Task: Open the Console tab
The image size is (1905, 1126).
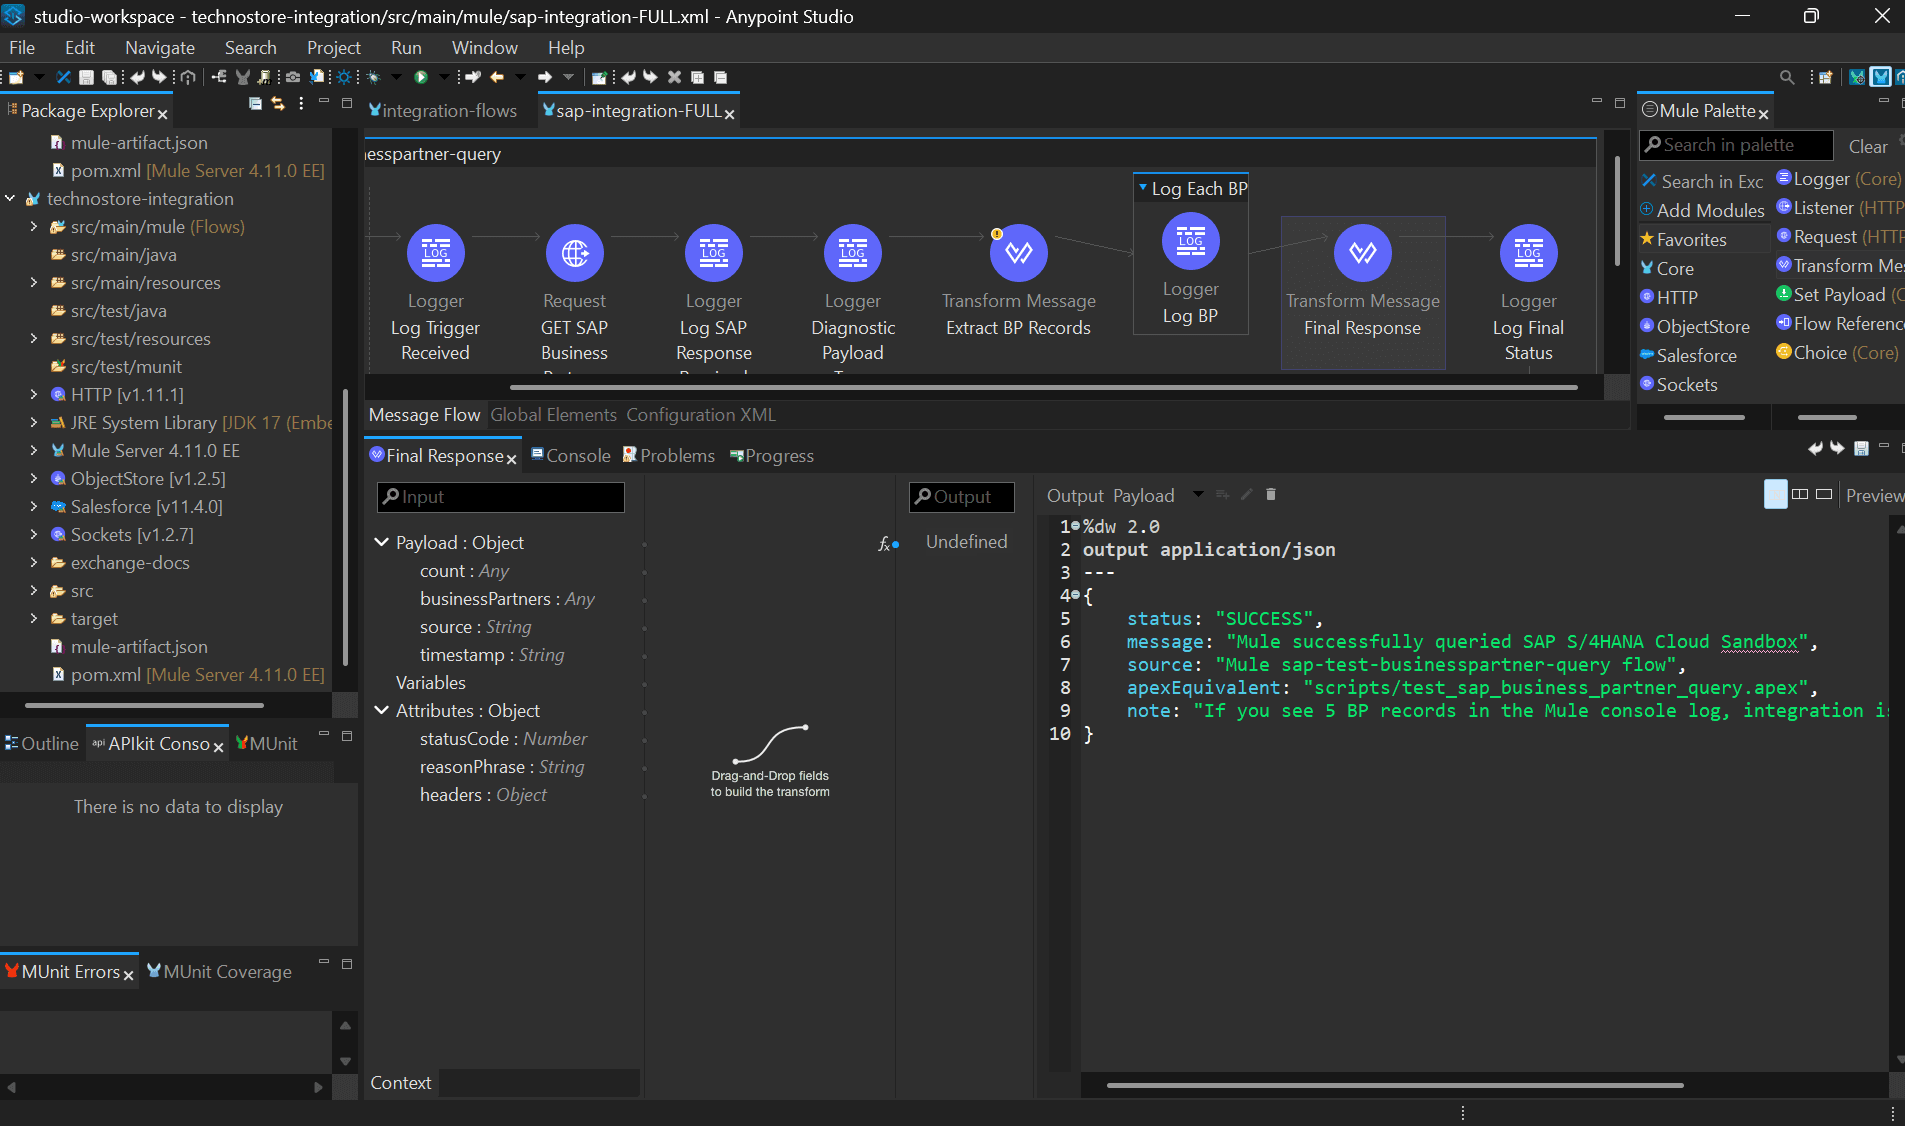Action: point(571,455)
